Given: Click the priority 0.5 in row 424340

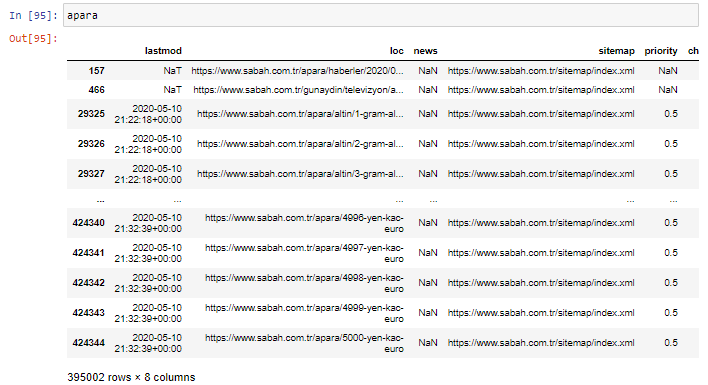Looking at the screenshot, I should [671, 223].
